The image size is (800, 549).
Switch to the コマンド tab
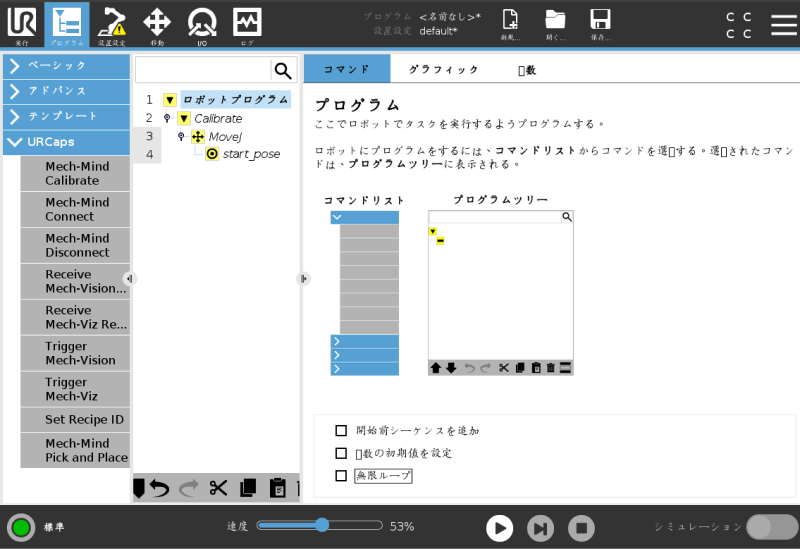(x=347, y=69)
